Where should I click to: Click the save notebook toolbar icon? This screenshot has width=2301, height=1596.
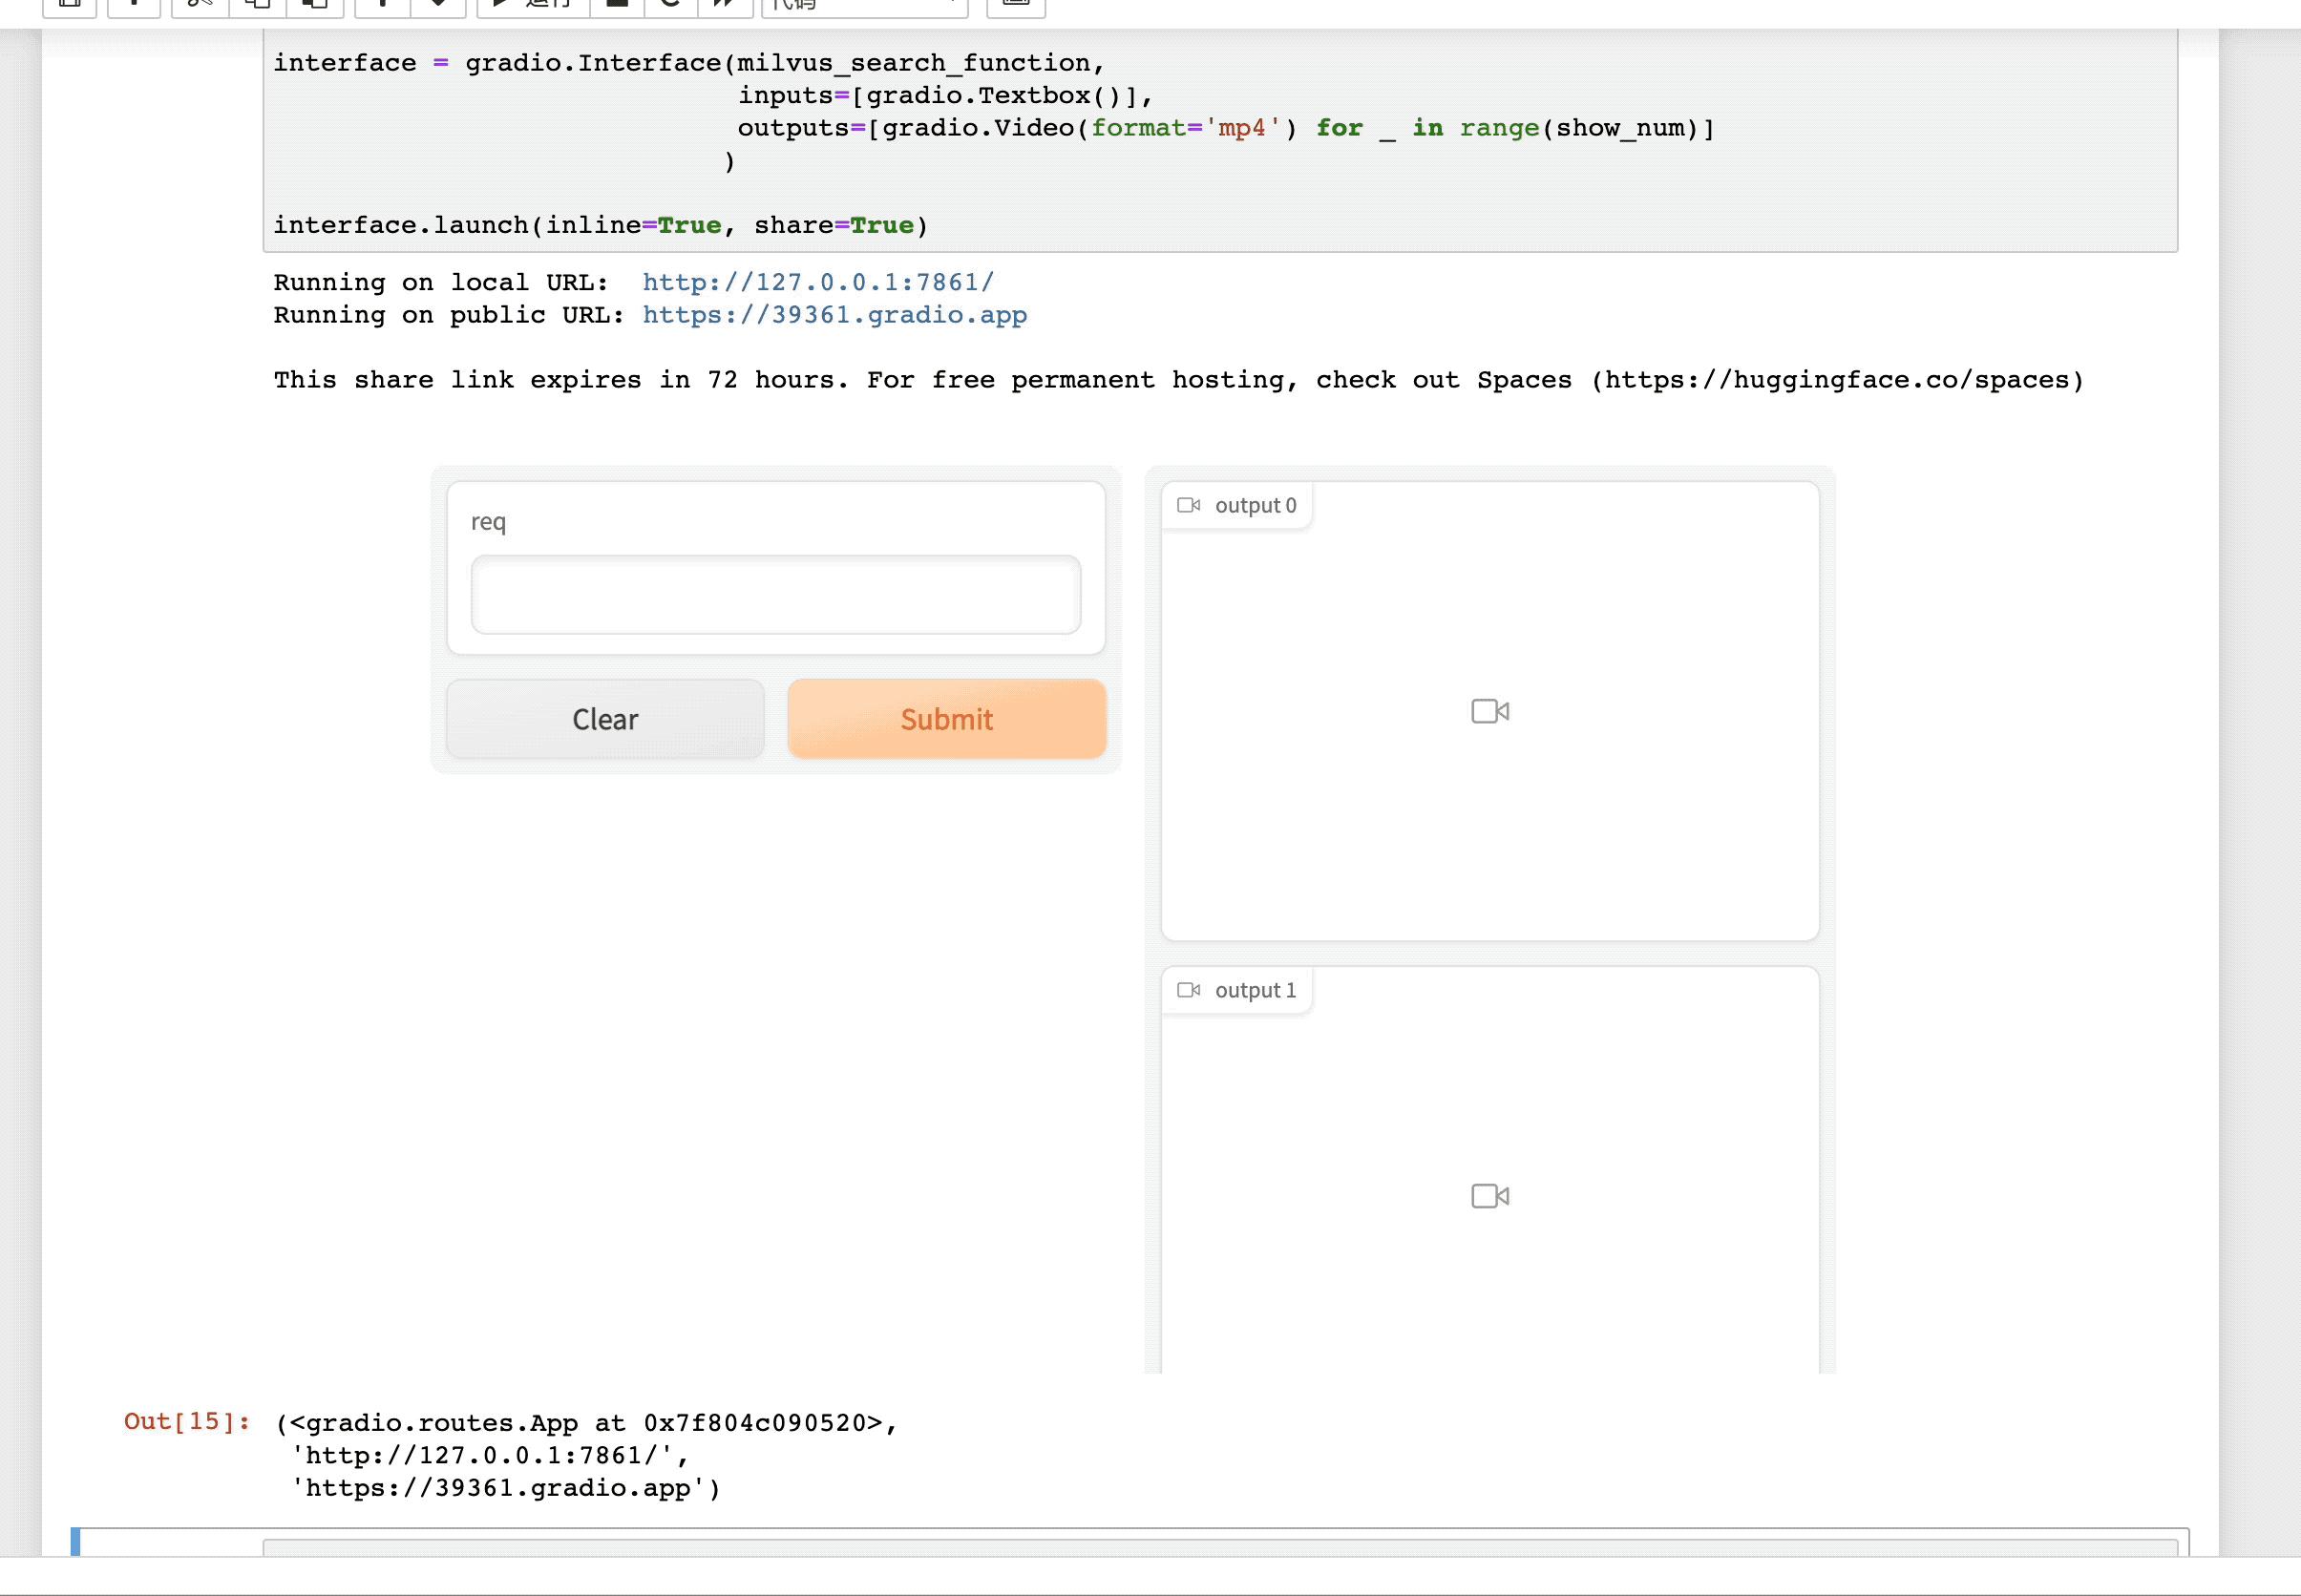(70, 5)
